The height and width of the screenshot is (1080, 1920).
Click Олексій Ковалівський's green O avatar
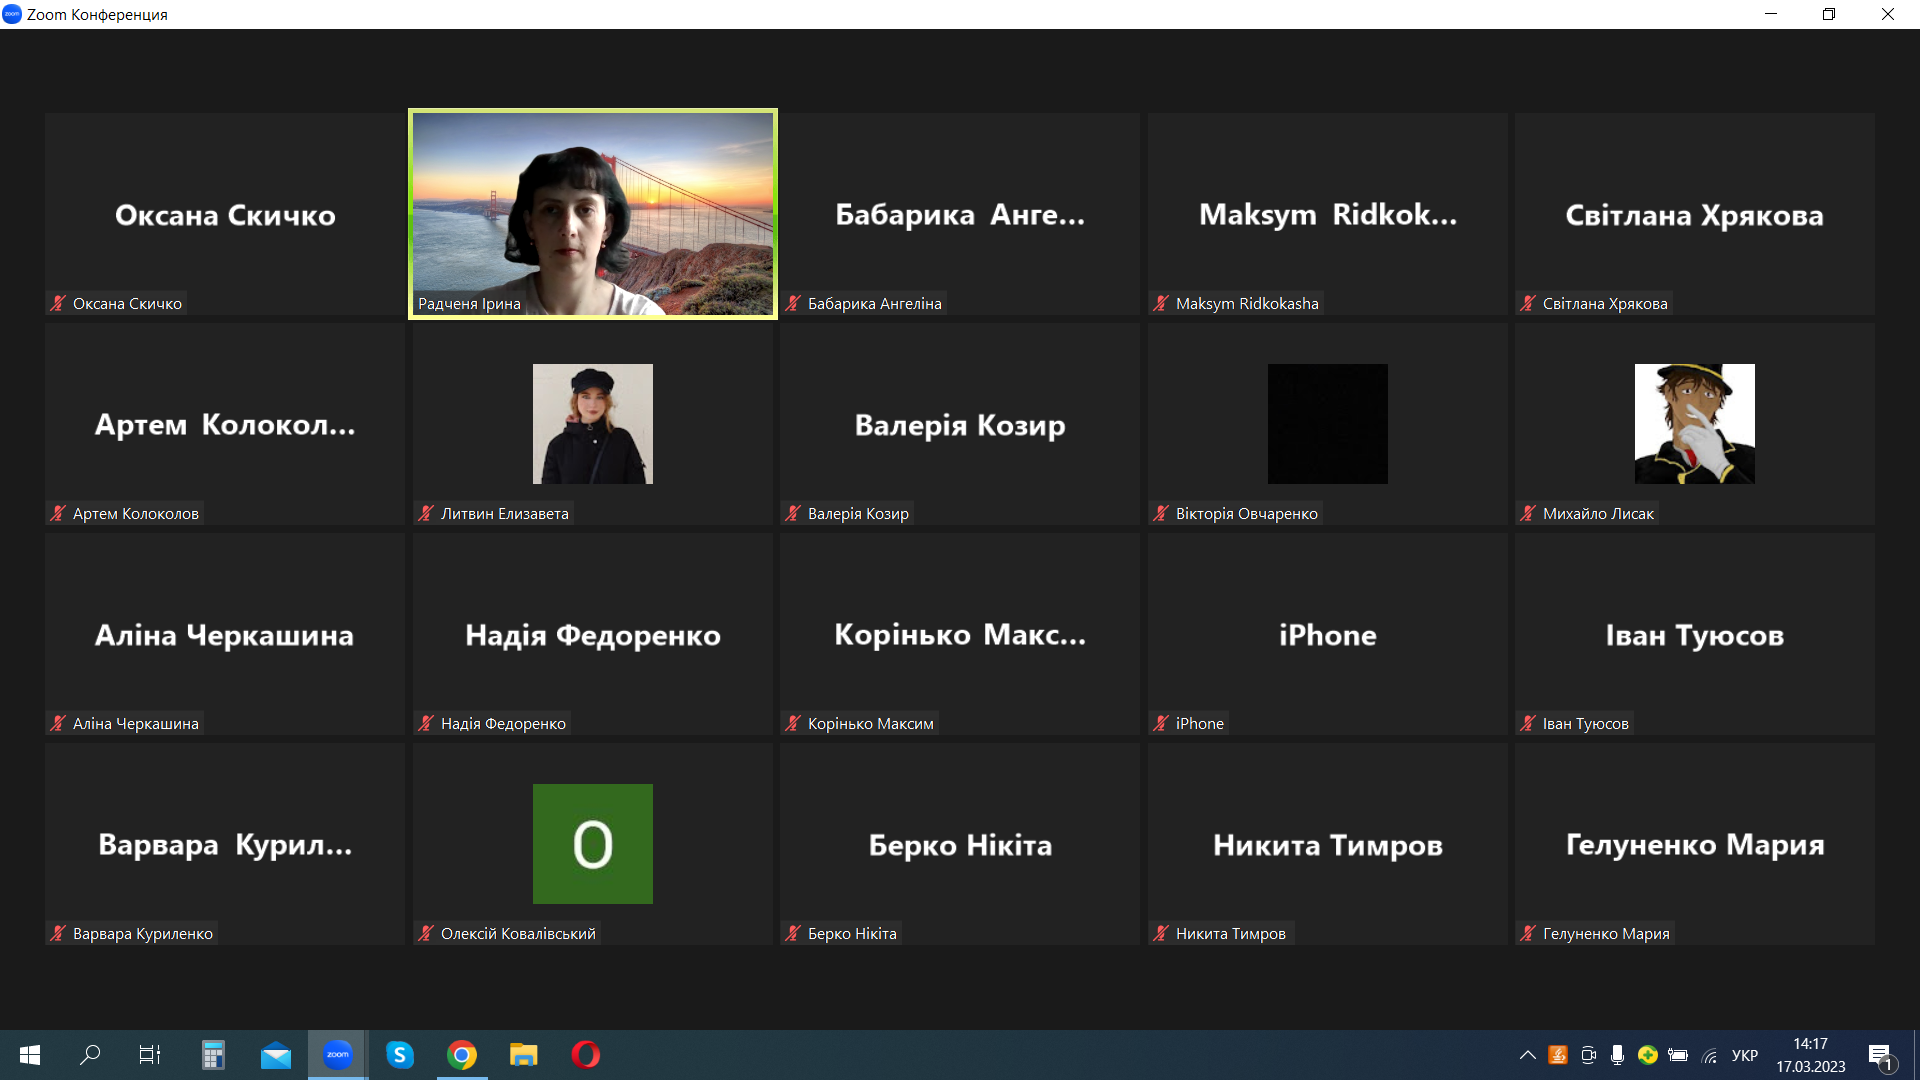click(593, 844)
